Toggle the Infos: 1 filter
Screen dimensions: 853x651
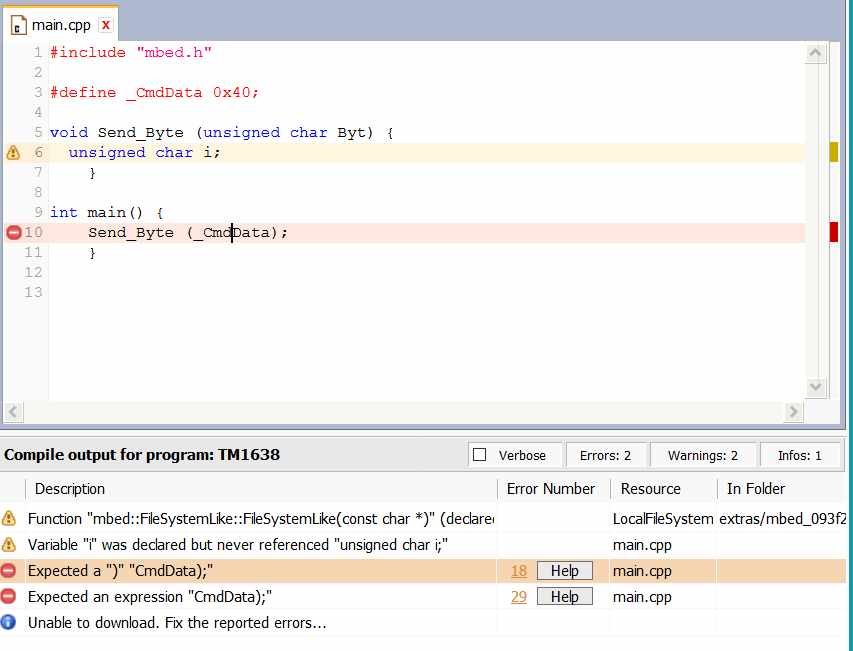point(799,455)
